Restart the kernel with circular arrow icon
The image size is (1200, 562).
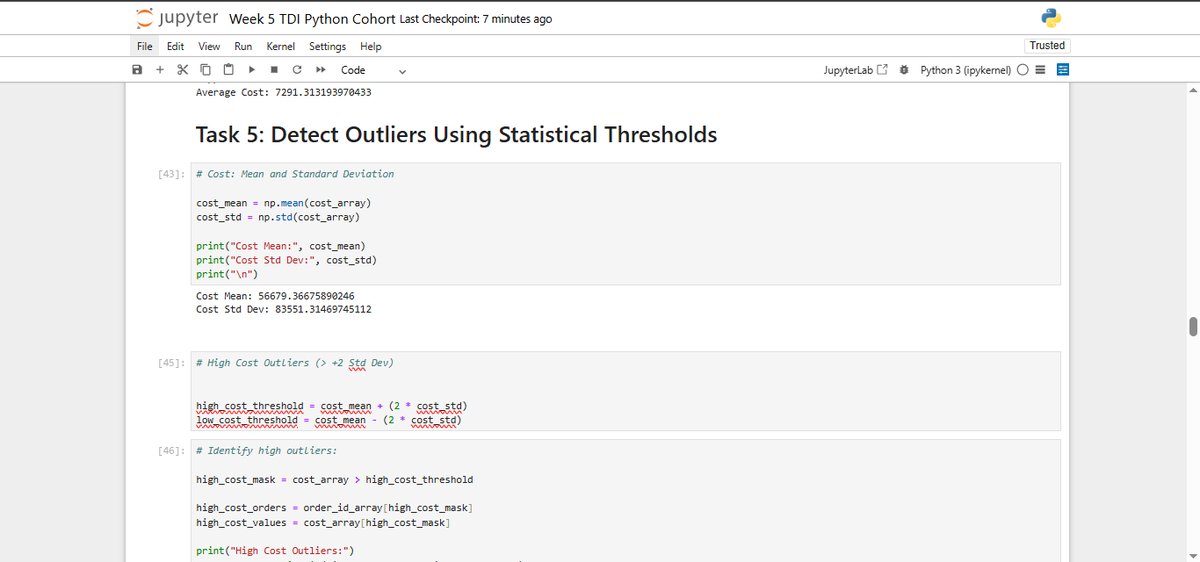(x=298, y=70)
